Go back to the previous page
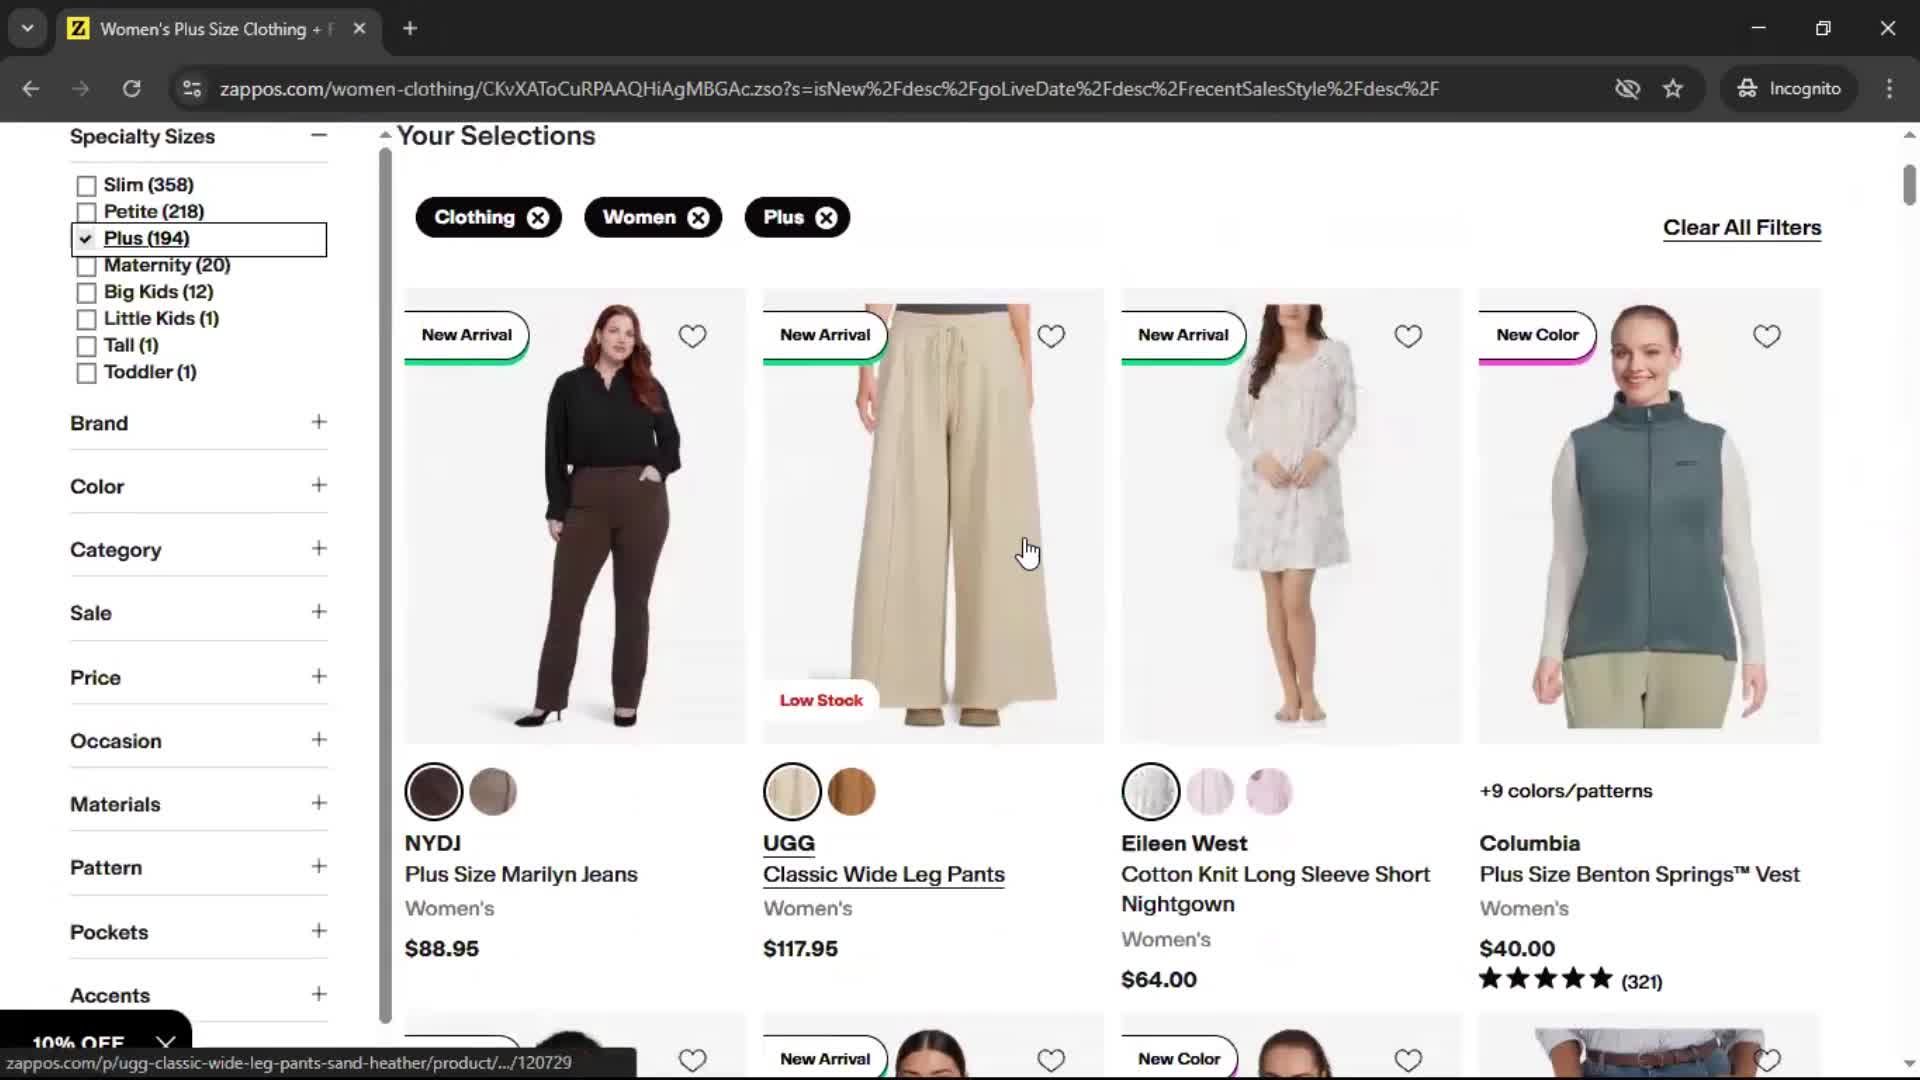This screenshot has height=1080, width=1920. [x=31, y=89]
